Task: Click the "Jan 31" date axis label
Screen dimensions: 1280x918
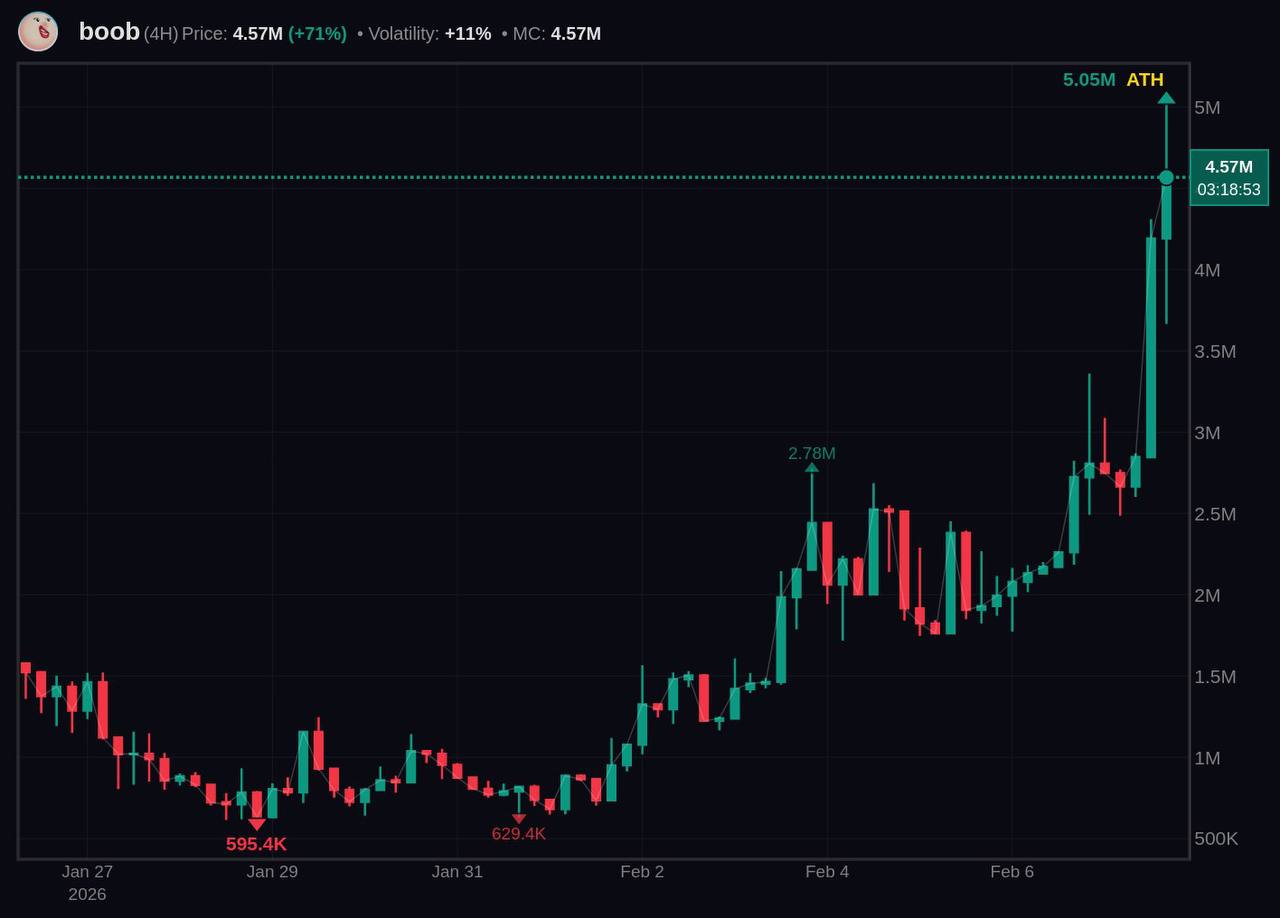Action: (x=457, y=872)
